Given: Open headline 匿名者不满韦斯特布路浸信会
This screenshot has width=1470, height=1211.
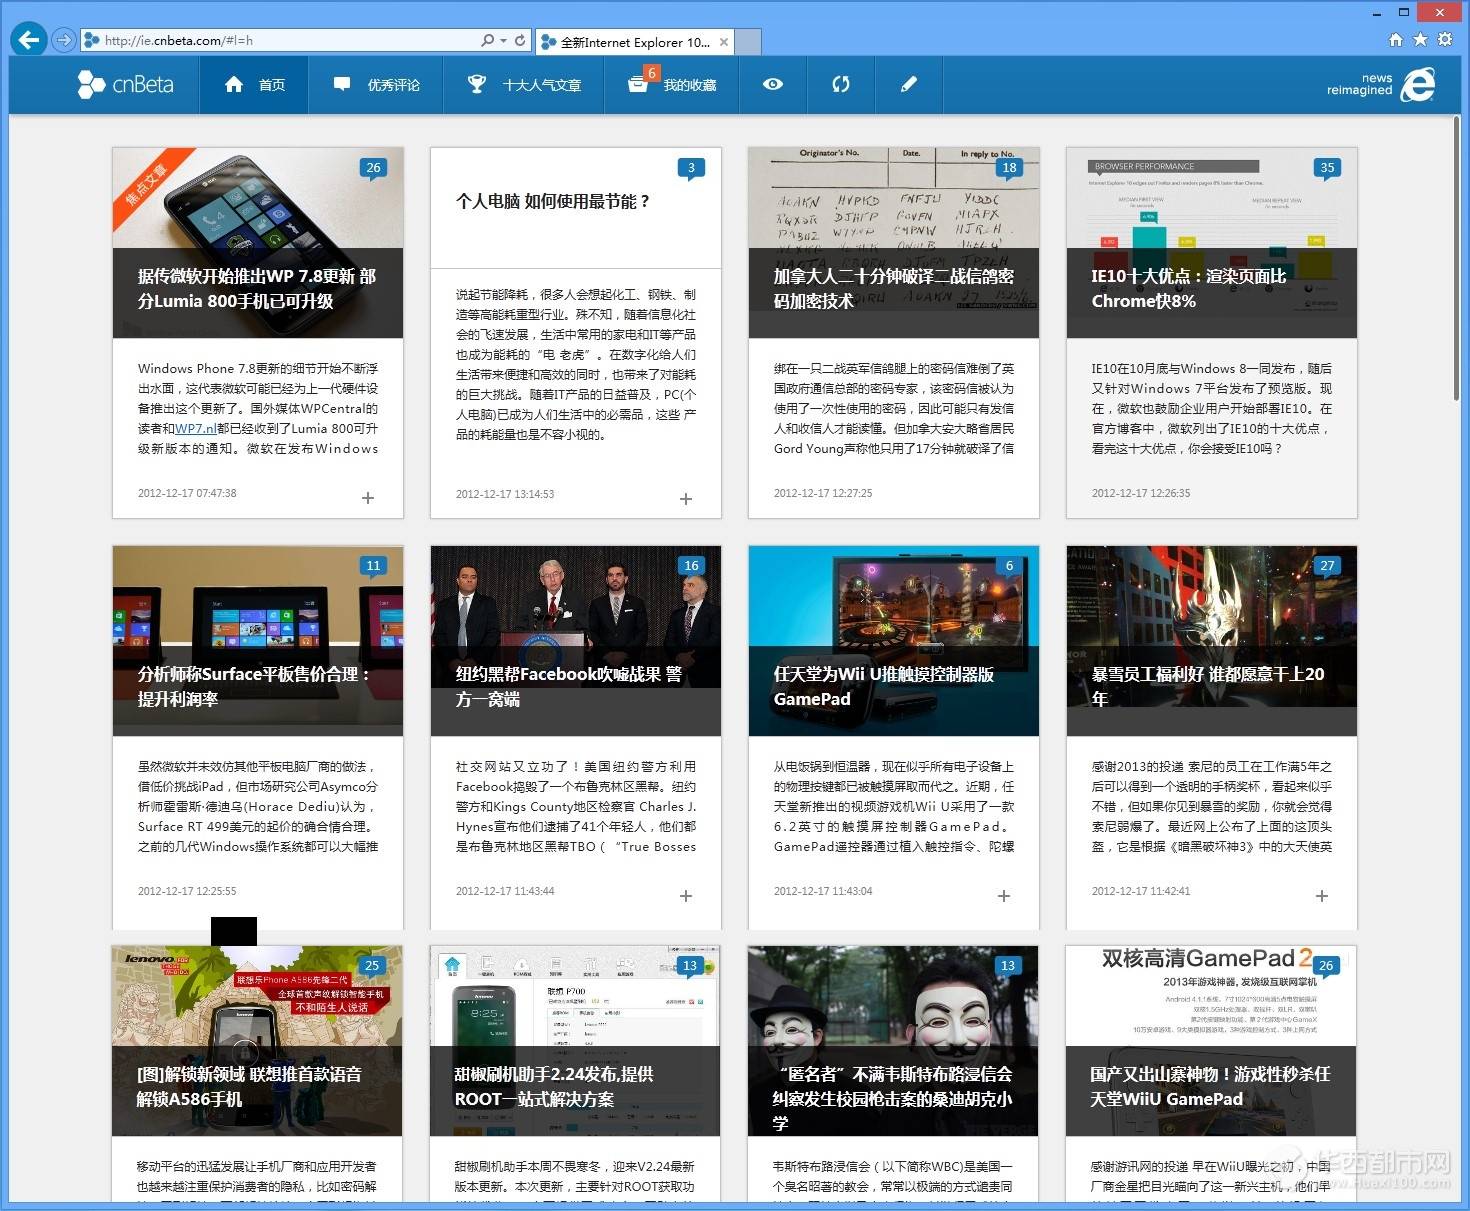Looking at the screenshot, I should point(892,1098).
